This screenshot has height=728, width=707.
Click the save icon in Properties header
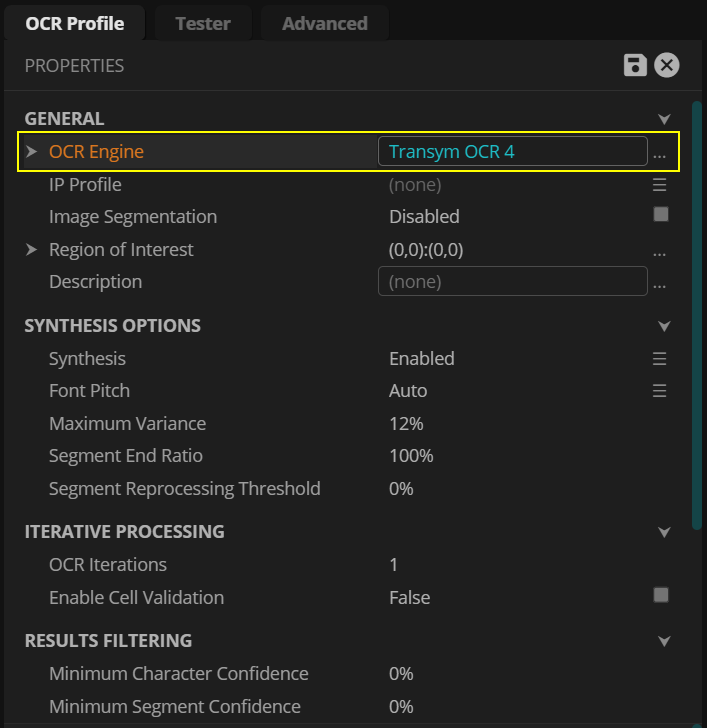(x=634, y=66)
